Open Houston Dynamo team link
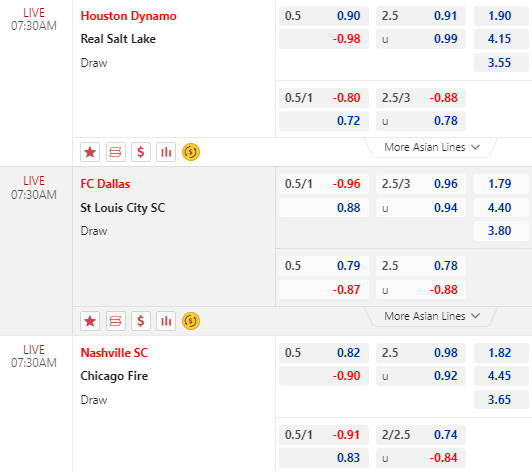Image resolution: width=532 pixels, height=472 pixels. click(x=128, y=16)
